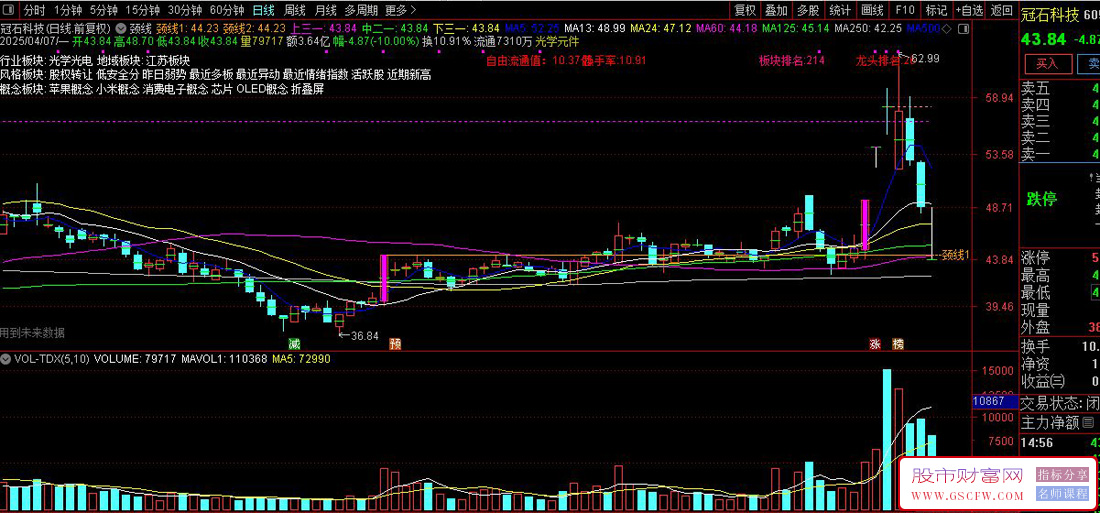Select the 周线 weekly chart tab
Screen dimensions: 1100x513
(x=294, y=11)
